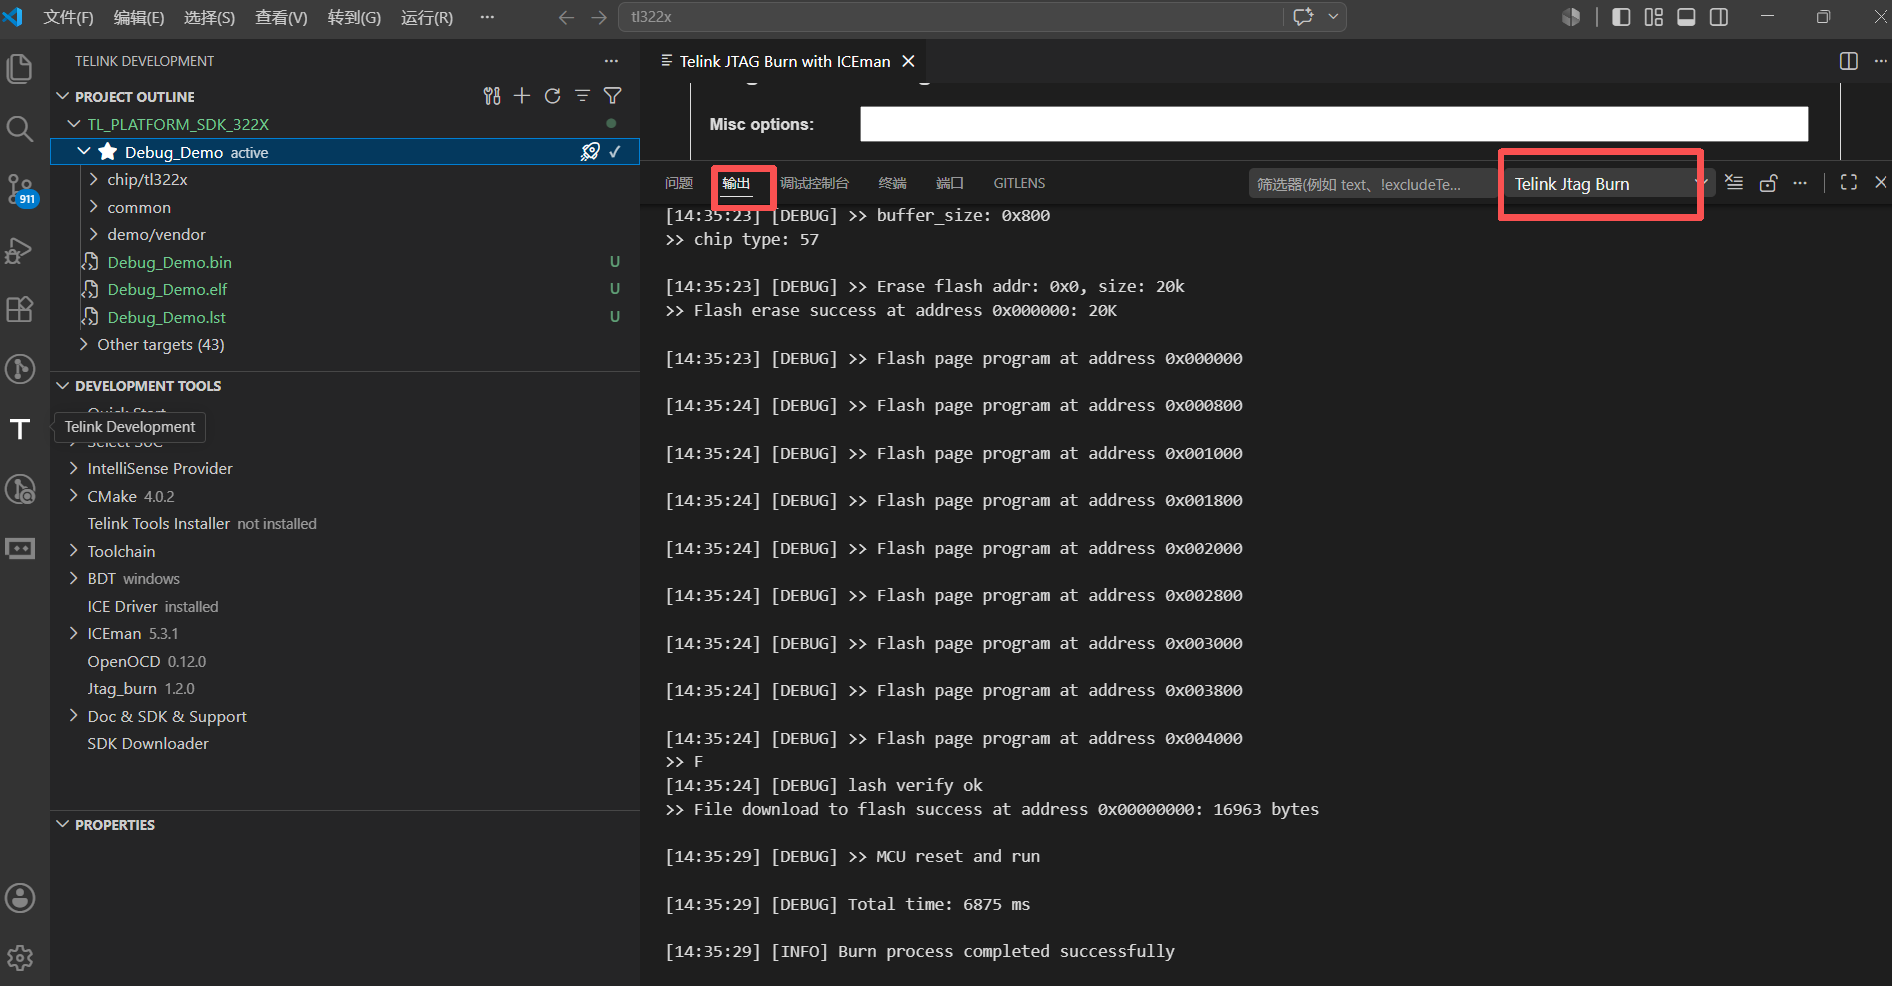The width and height of the screenshot is (1892, 986).
Task: Open Telink Development panel more actions
Action: pos(611,61)
